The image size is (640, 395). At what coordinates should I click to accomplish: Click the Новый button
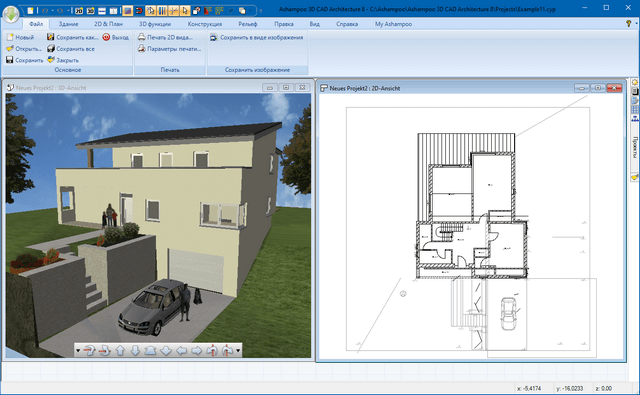[x=20, y=37]
